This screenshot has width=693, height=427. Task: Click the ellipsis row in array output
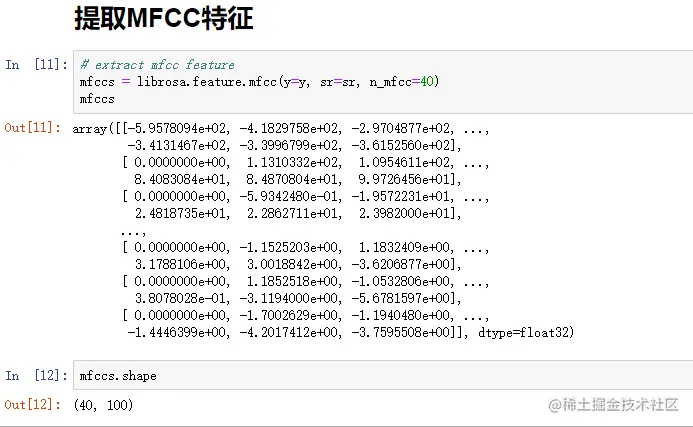pyautogui.click(x=133, y=231)
